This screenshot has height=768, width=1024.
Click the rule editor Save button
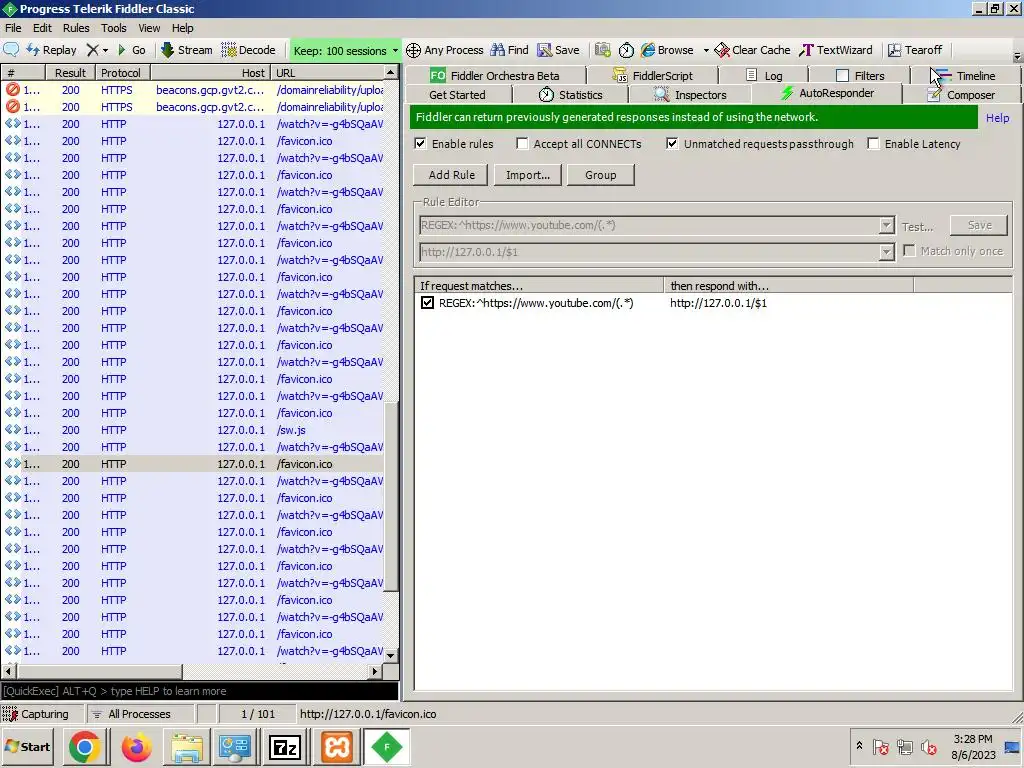[x=979, y=225]
